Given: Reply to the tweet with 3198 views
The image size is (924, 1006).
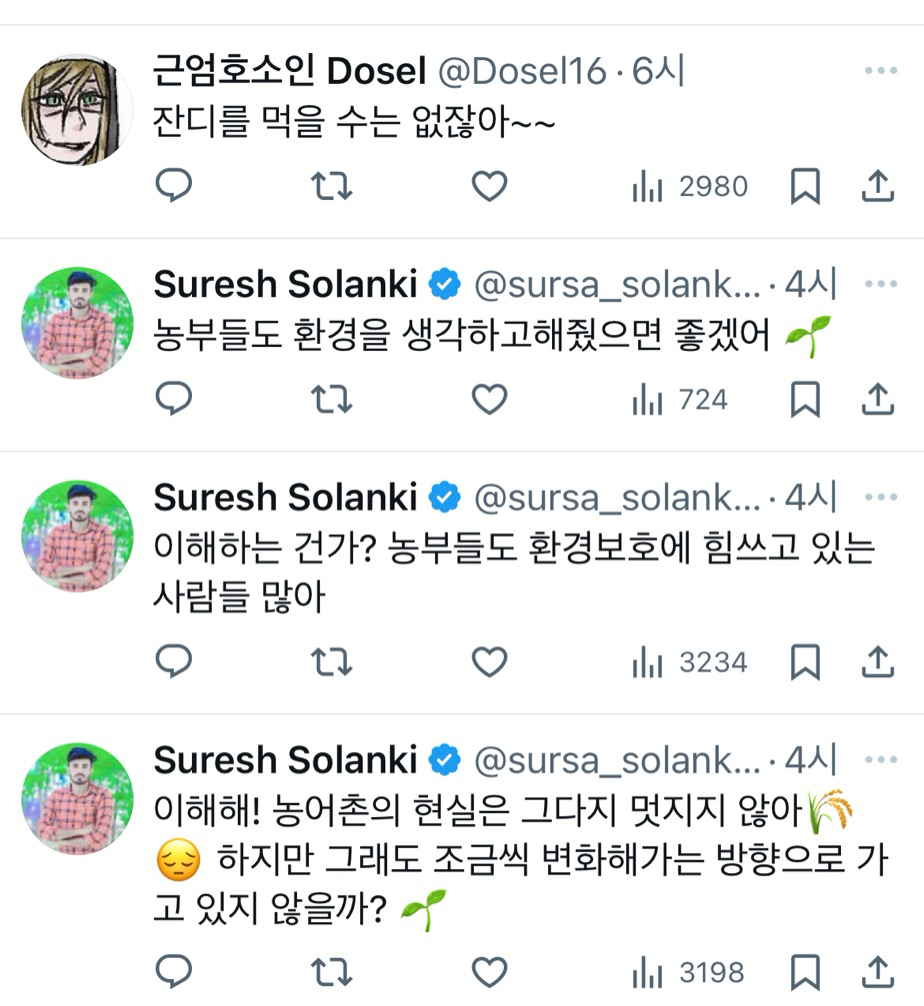Looking at the screenshot, I should pyautogui.click(x=175, y=971).
